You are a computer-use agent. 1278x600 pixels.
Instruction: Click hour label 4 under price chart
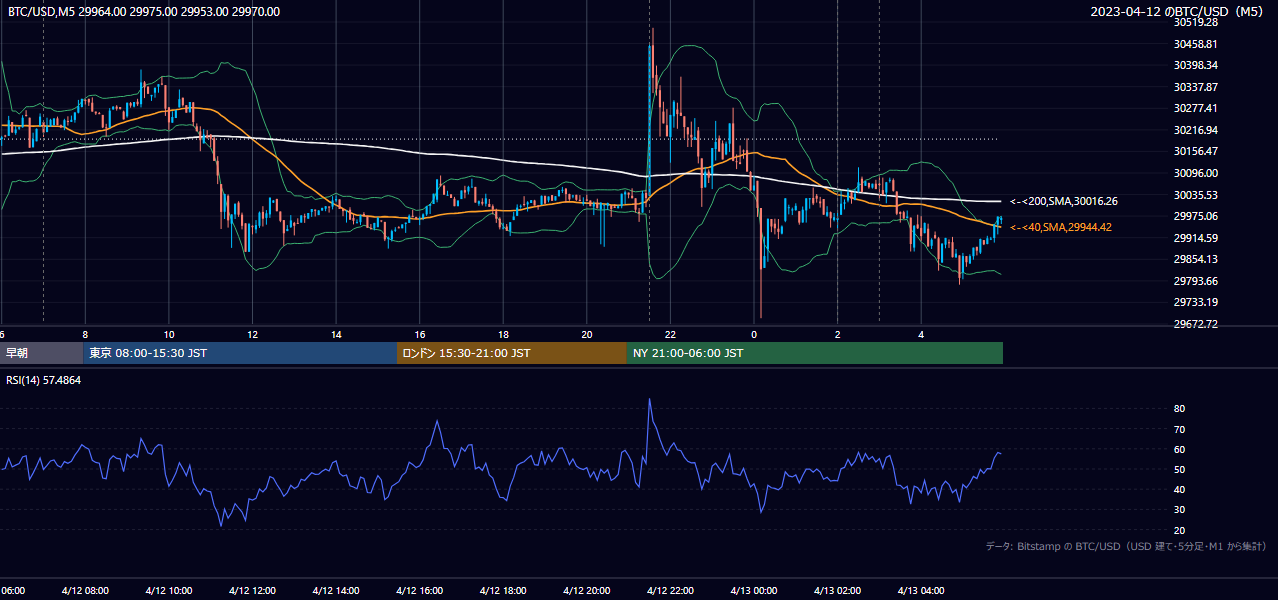[922, 335]
